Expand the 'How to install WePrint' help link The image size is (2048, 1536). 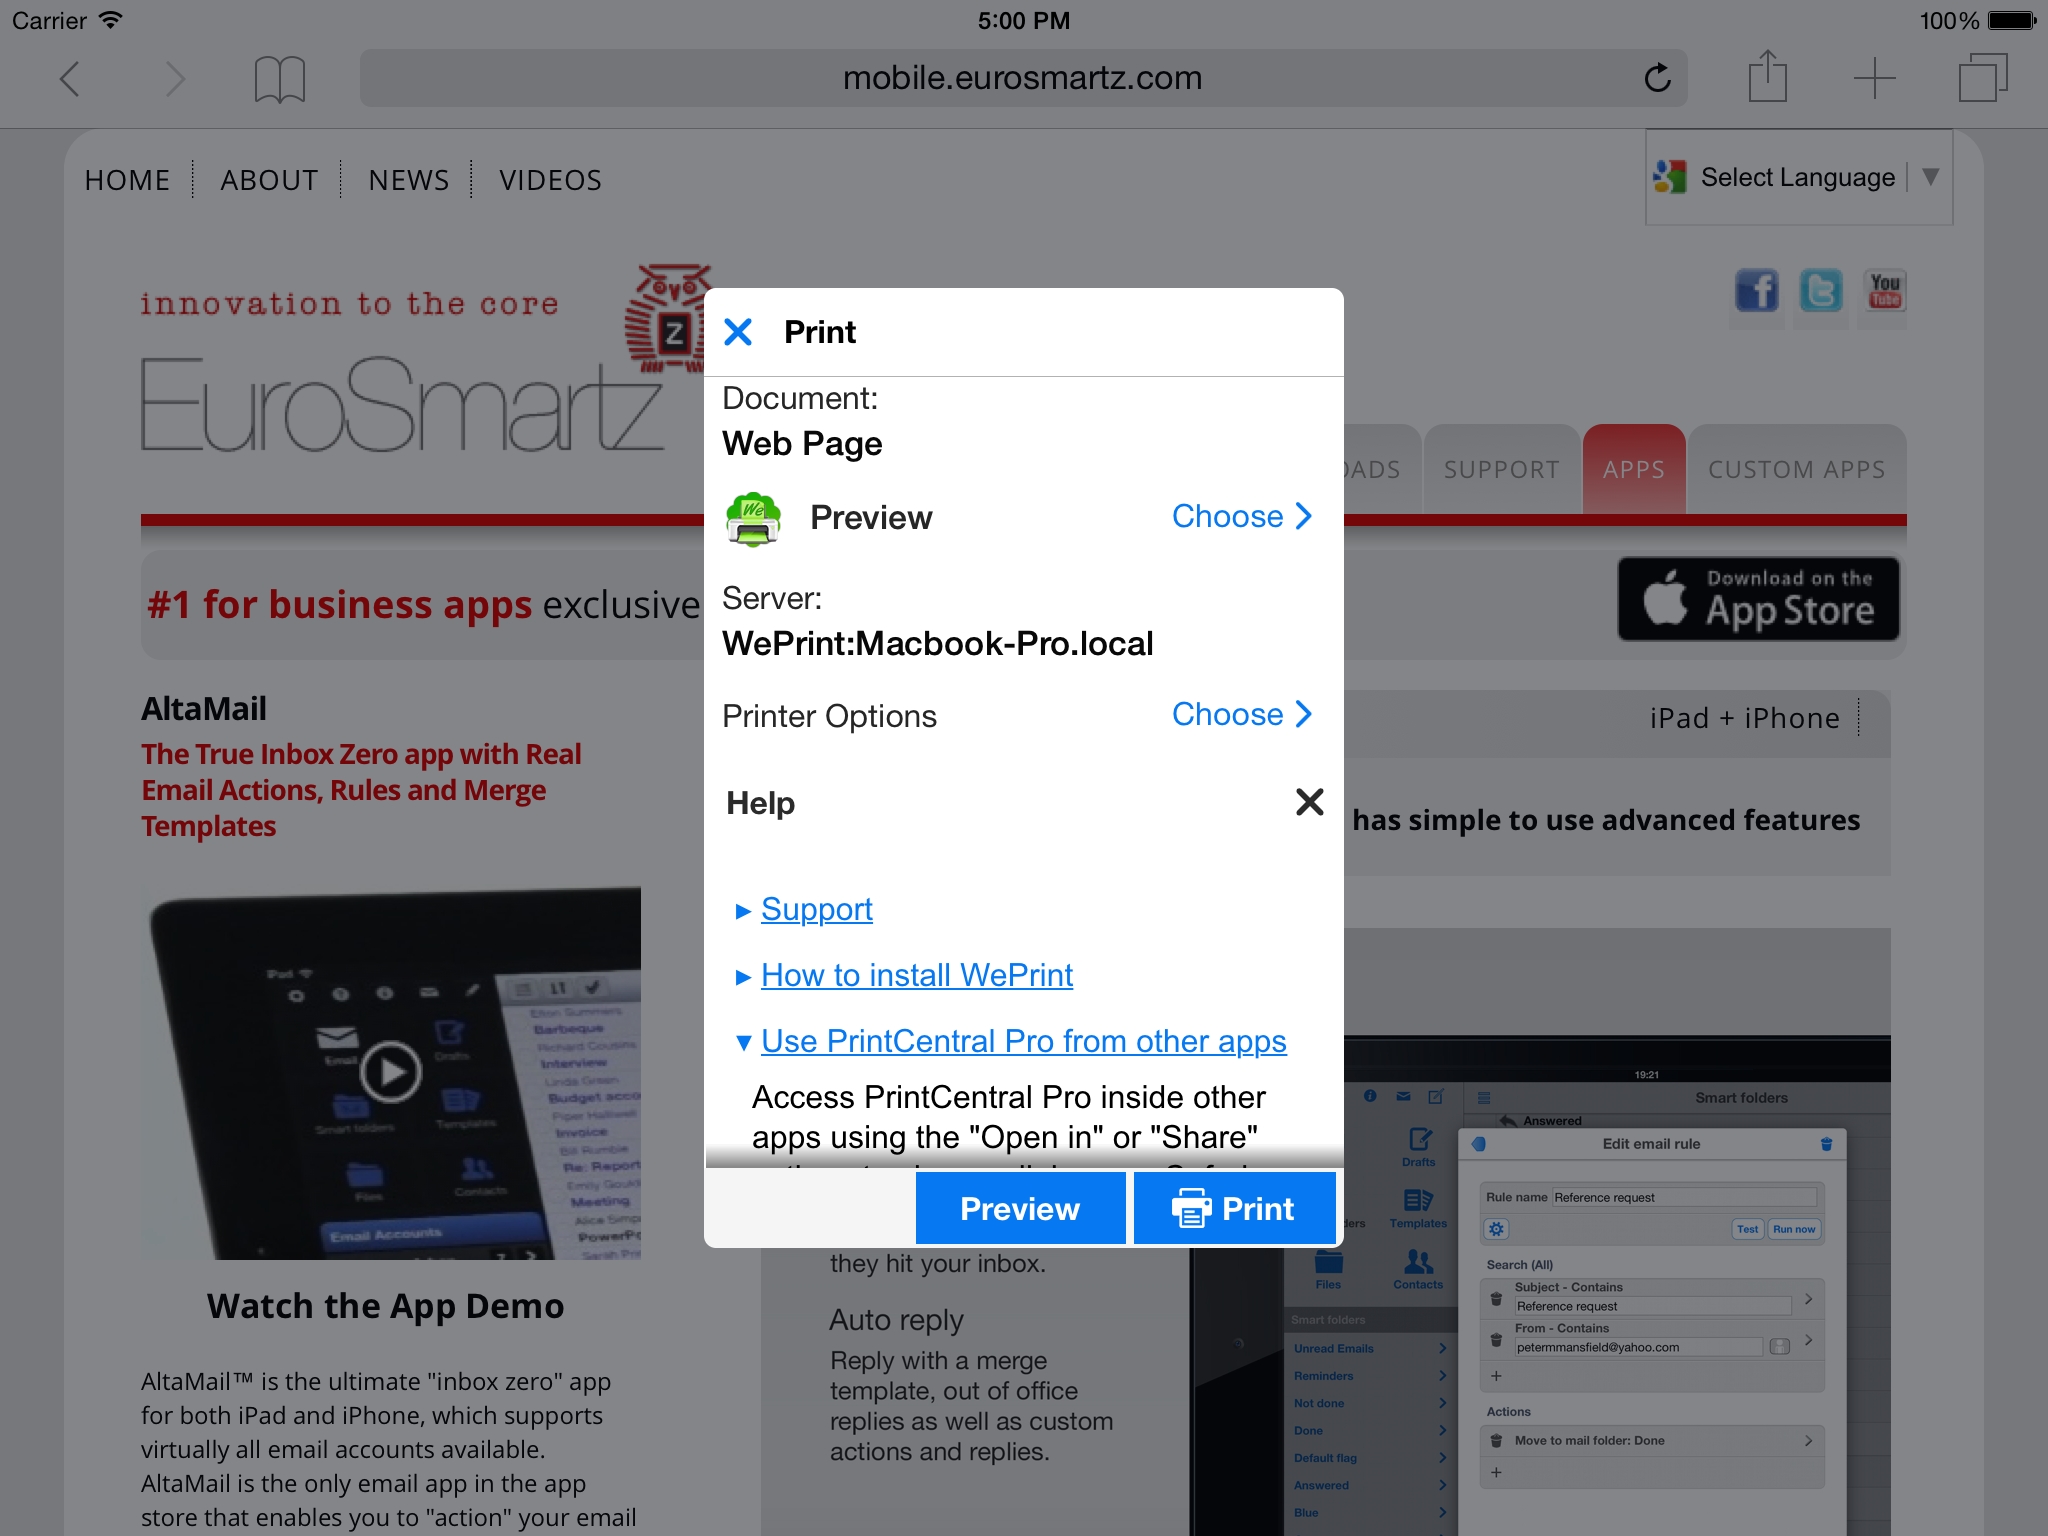pyautogui.click(x=914, y=975)
